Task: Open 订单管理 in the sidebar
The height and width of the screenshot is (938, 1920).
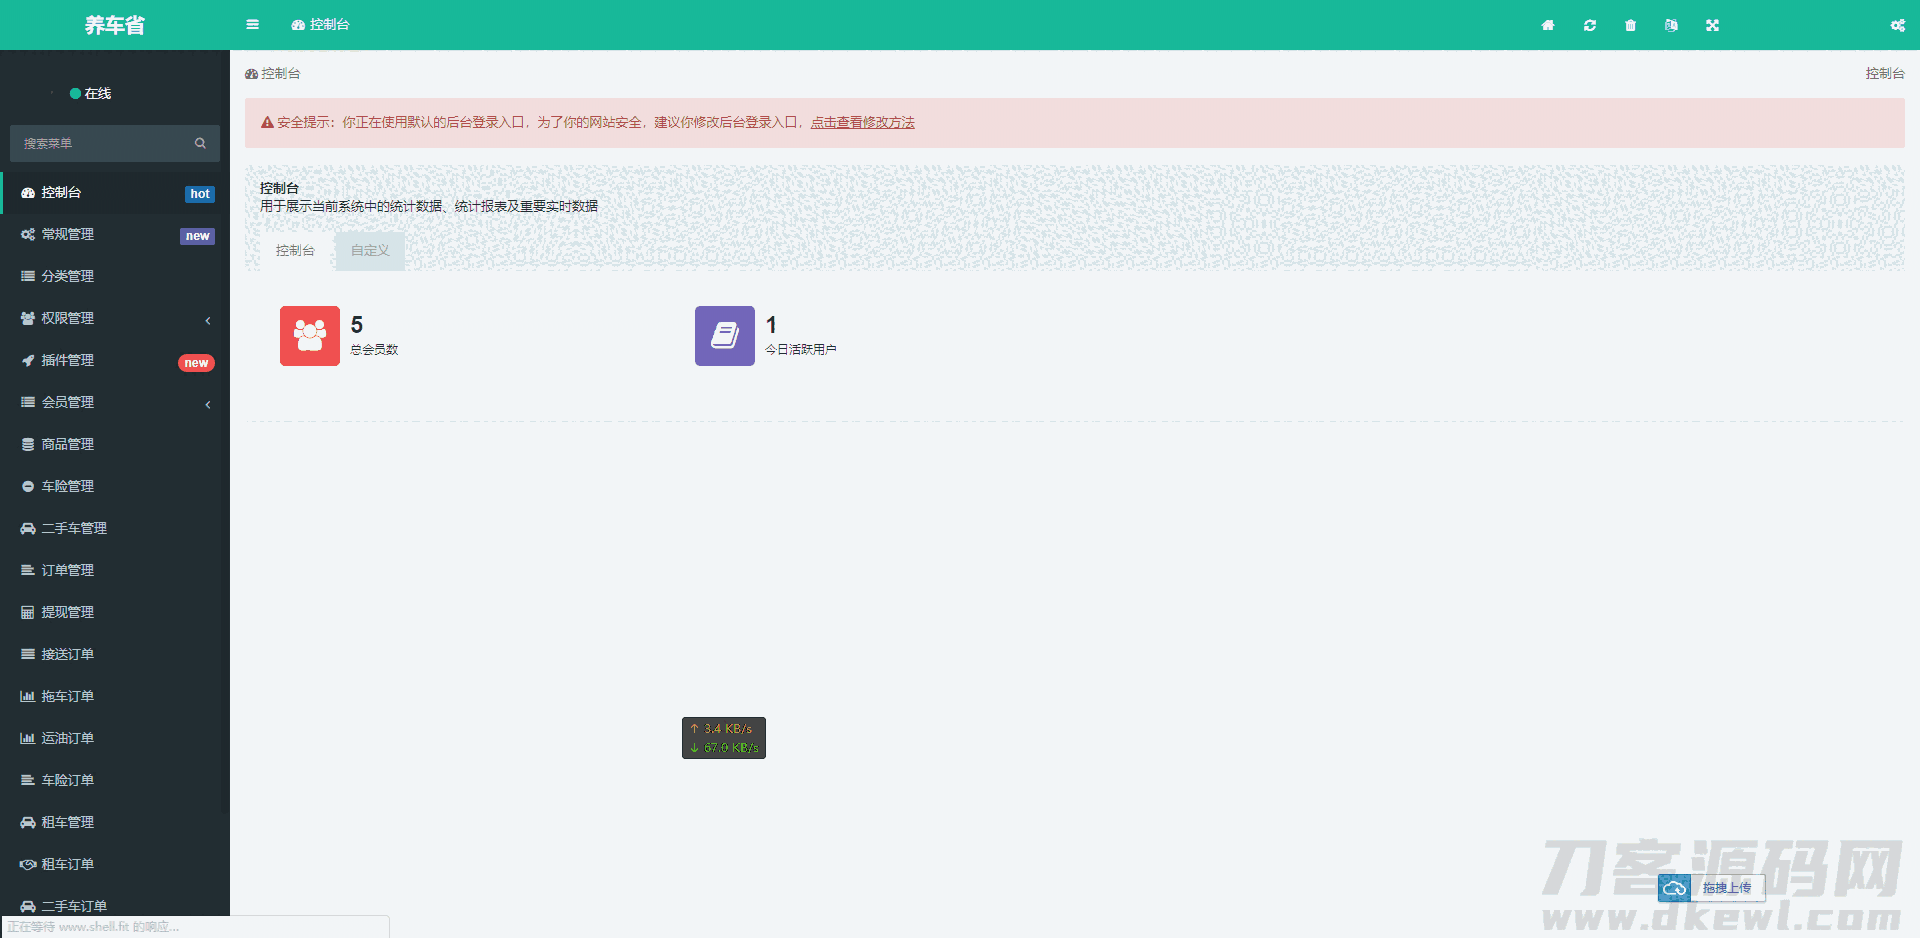Action: (115, 570)
